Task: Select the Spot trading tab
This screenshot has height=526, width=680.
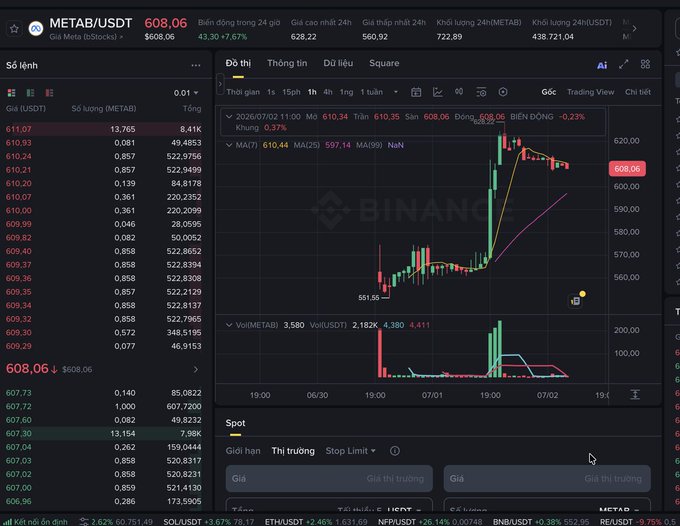Action: tap(235, 423)
